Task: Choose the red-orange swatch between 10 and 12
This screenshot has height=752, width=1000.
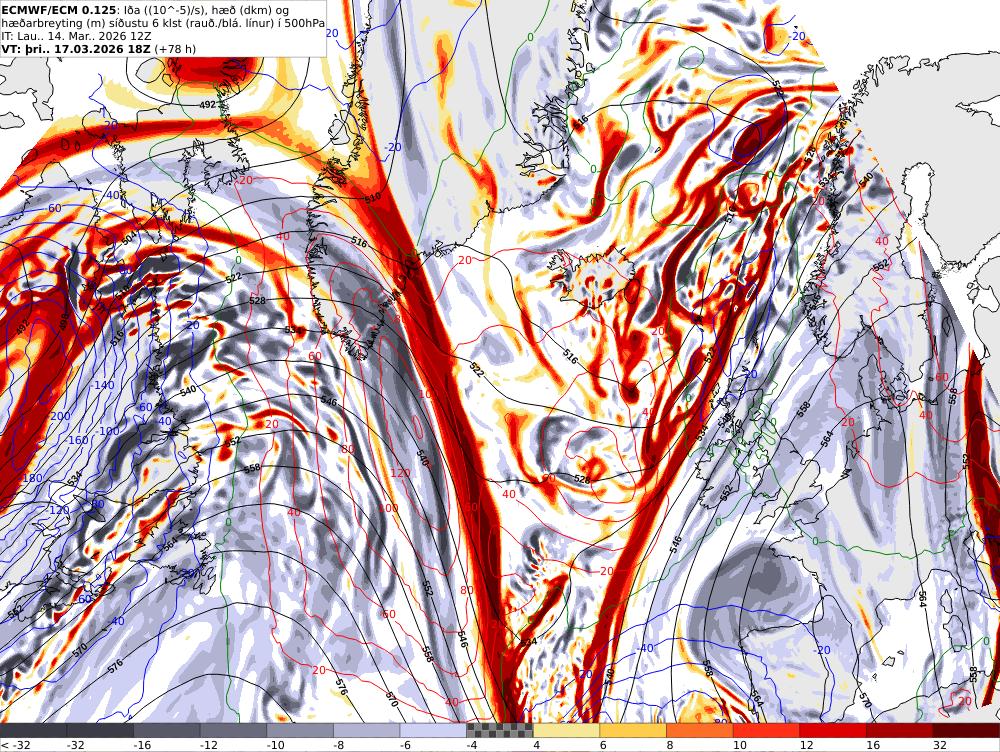Action: tap(767, 730)
